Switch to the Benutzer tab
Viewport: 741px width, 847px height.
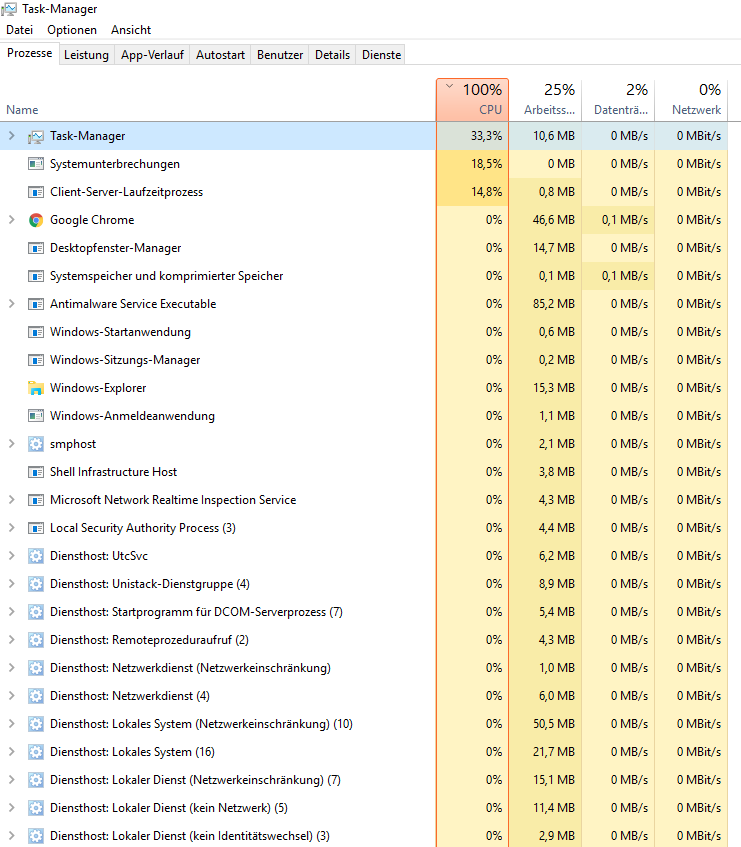coord(280,55)
